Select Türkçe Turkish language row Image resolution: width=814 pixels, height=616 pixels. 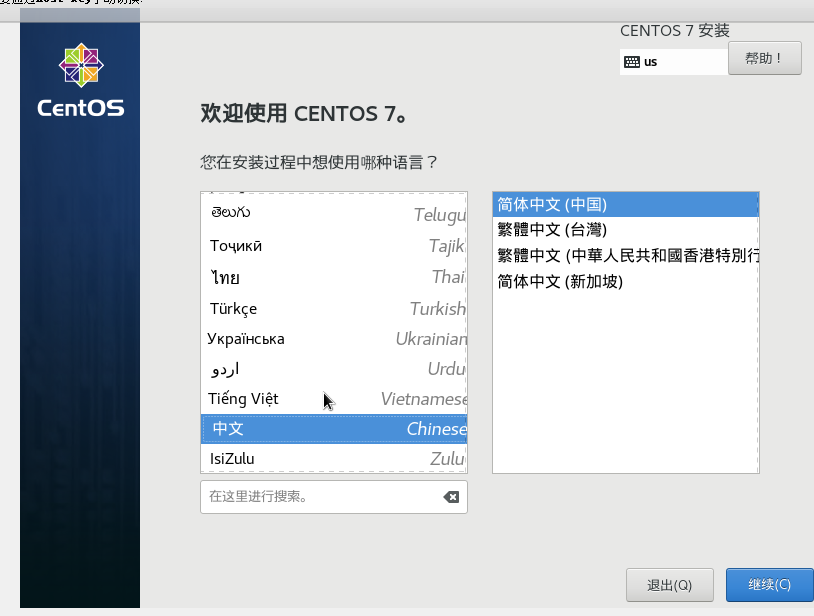tap(334, 309)
